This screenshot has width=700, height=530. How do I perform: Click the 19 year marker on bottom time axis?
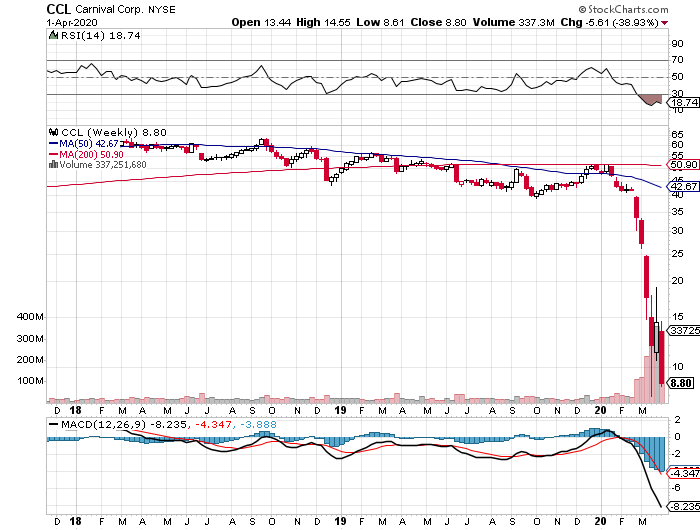point(340,521)
